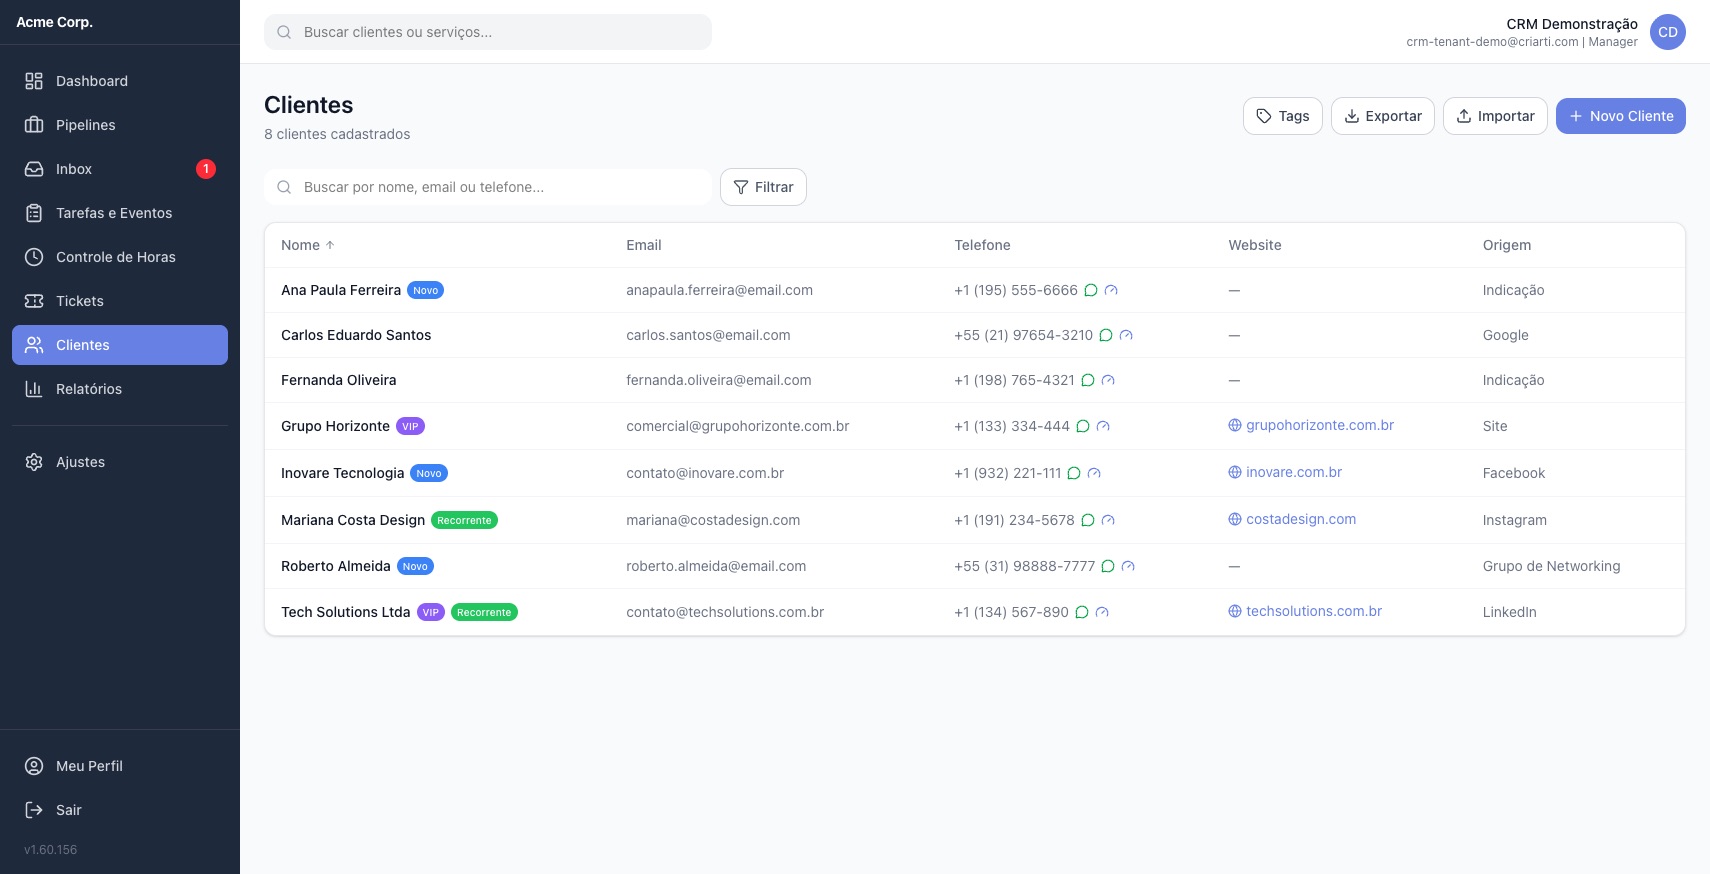Visit grupohorizonte.com.br website link
Viewport: 1710px width, 874px height.
coord(1311,425)
